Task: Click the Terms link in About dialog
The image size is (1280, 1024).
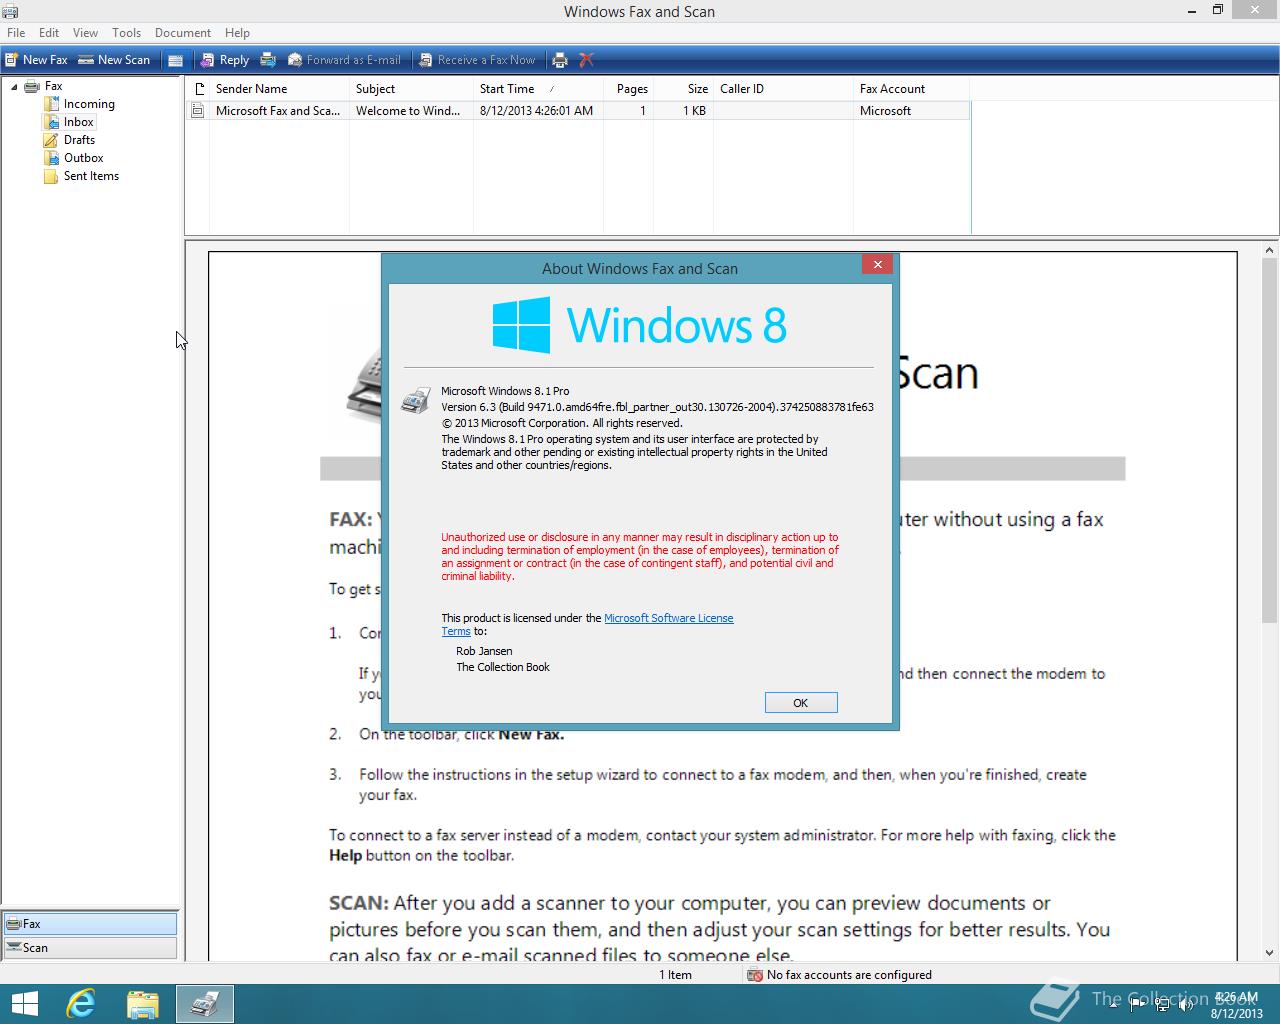Action: pyautogui.click(x=456, y=631)
